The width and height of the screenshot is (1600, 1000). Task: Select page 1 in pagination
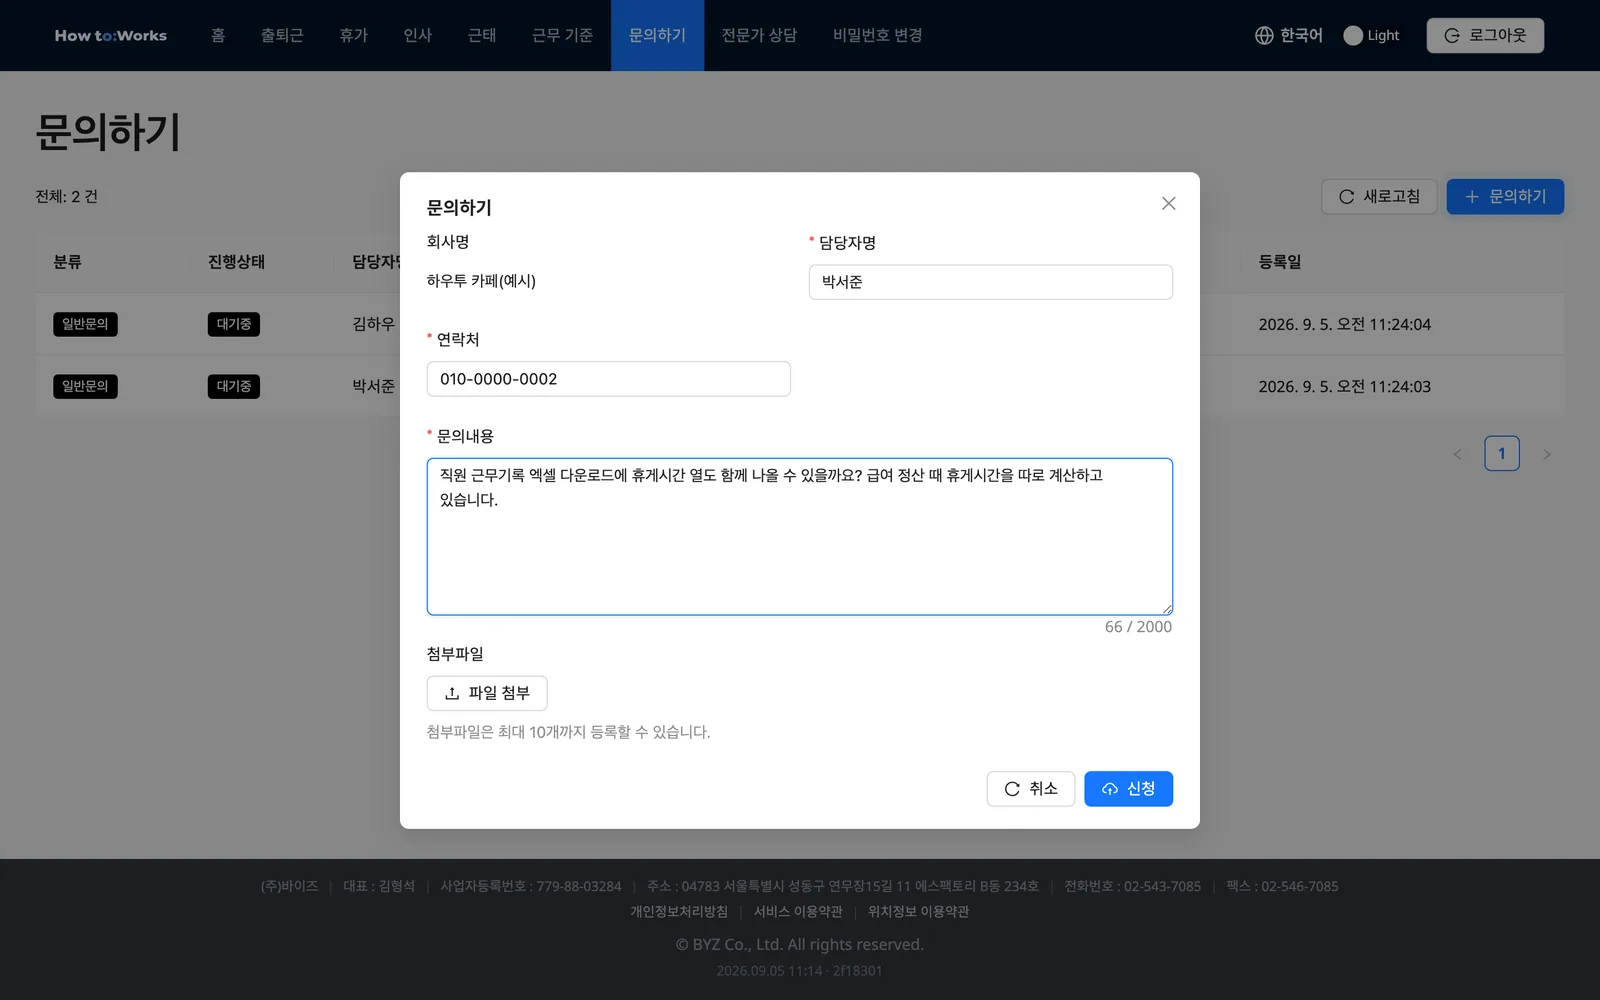(x=1502, y=454)
